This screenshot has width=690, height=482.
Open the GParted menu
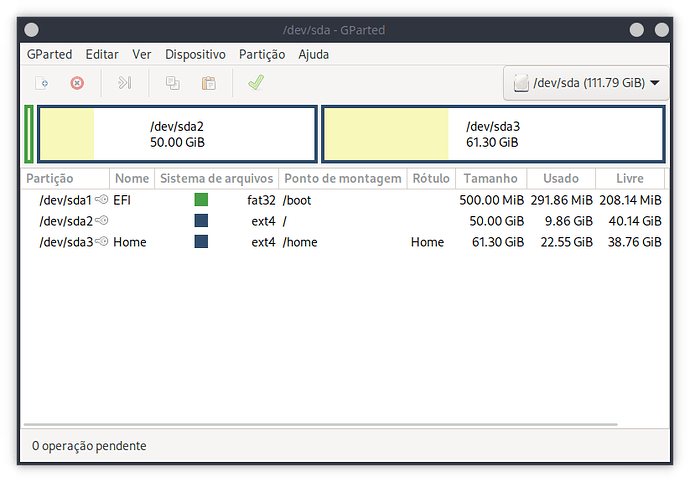[x=49, y=54]
